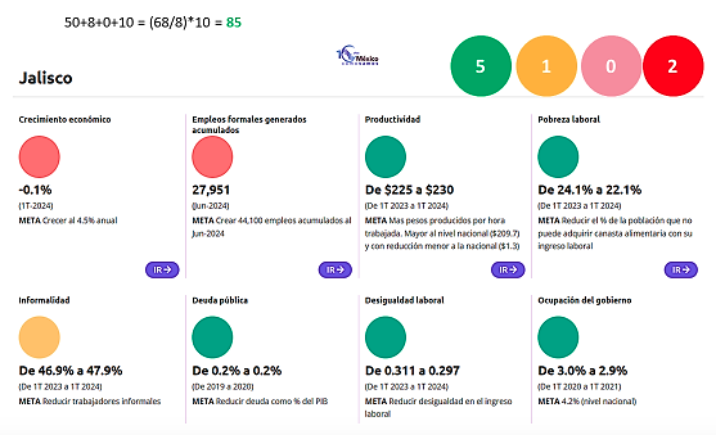Click the orange Informalidad indicator circle

pos(39,337)
